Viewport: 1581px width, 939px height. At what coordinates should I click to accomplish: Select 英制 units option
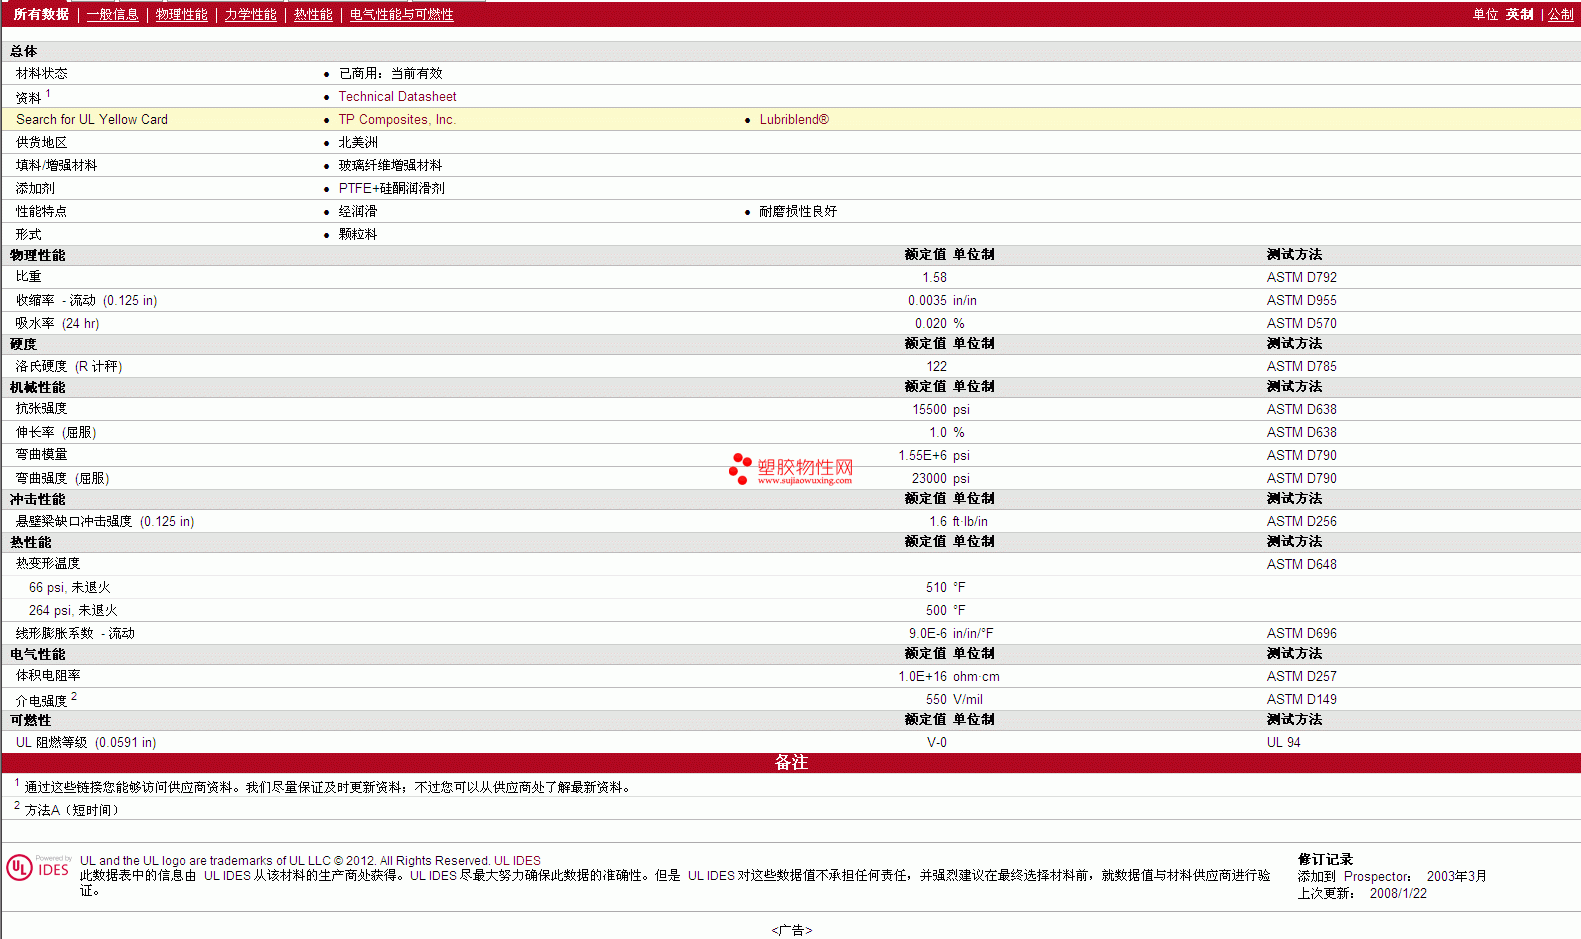tap(1520, 15)
